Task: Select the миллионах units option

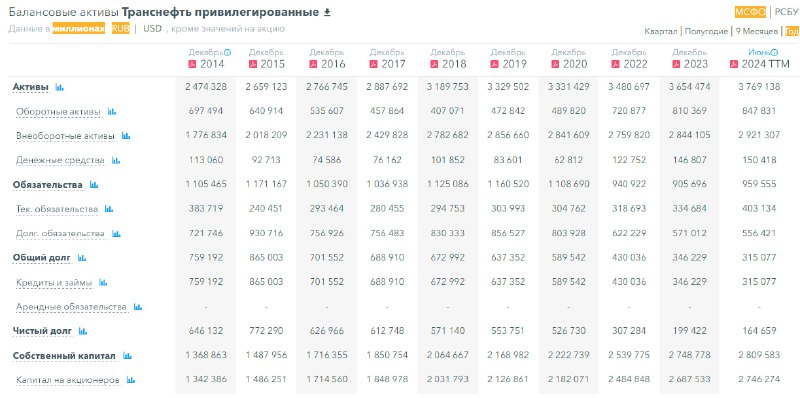Action: pyautogui.click(x=79, y=29)
